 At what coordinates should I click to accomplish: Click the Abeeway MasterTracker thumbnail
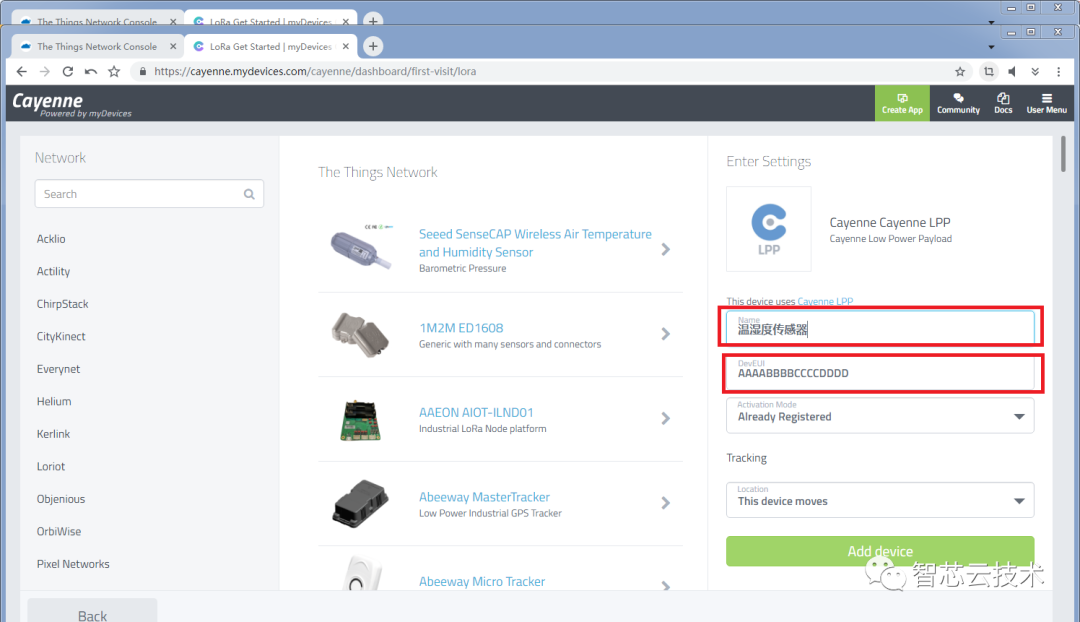click(360, 504)
